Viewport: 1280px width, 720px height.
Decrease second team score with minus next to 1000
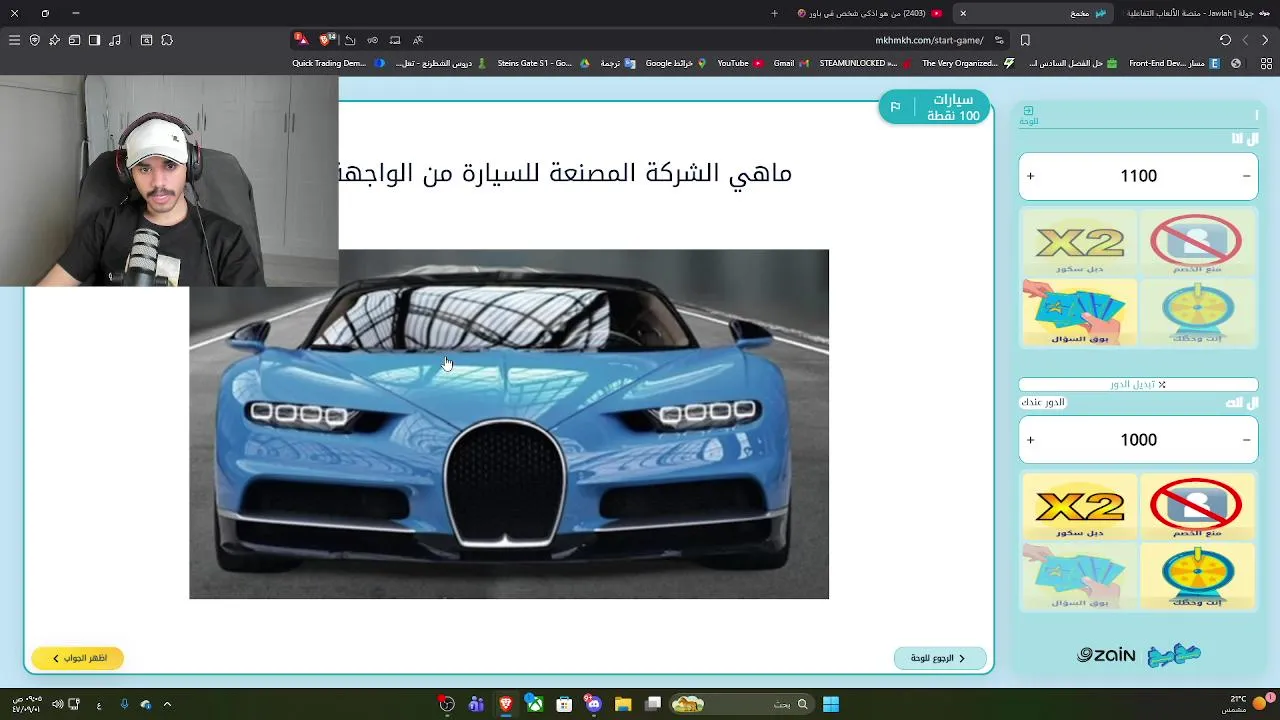[x=1246, y=440]
